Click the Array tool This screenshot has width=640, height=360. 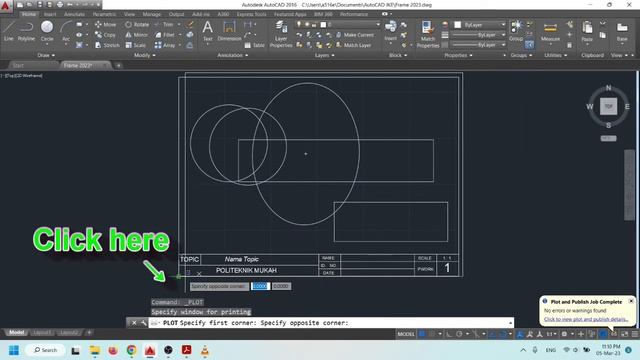(x=165, y=45)
